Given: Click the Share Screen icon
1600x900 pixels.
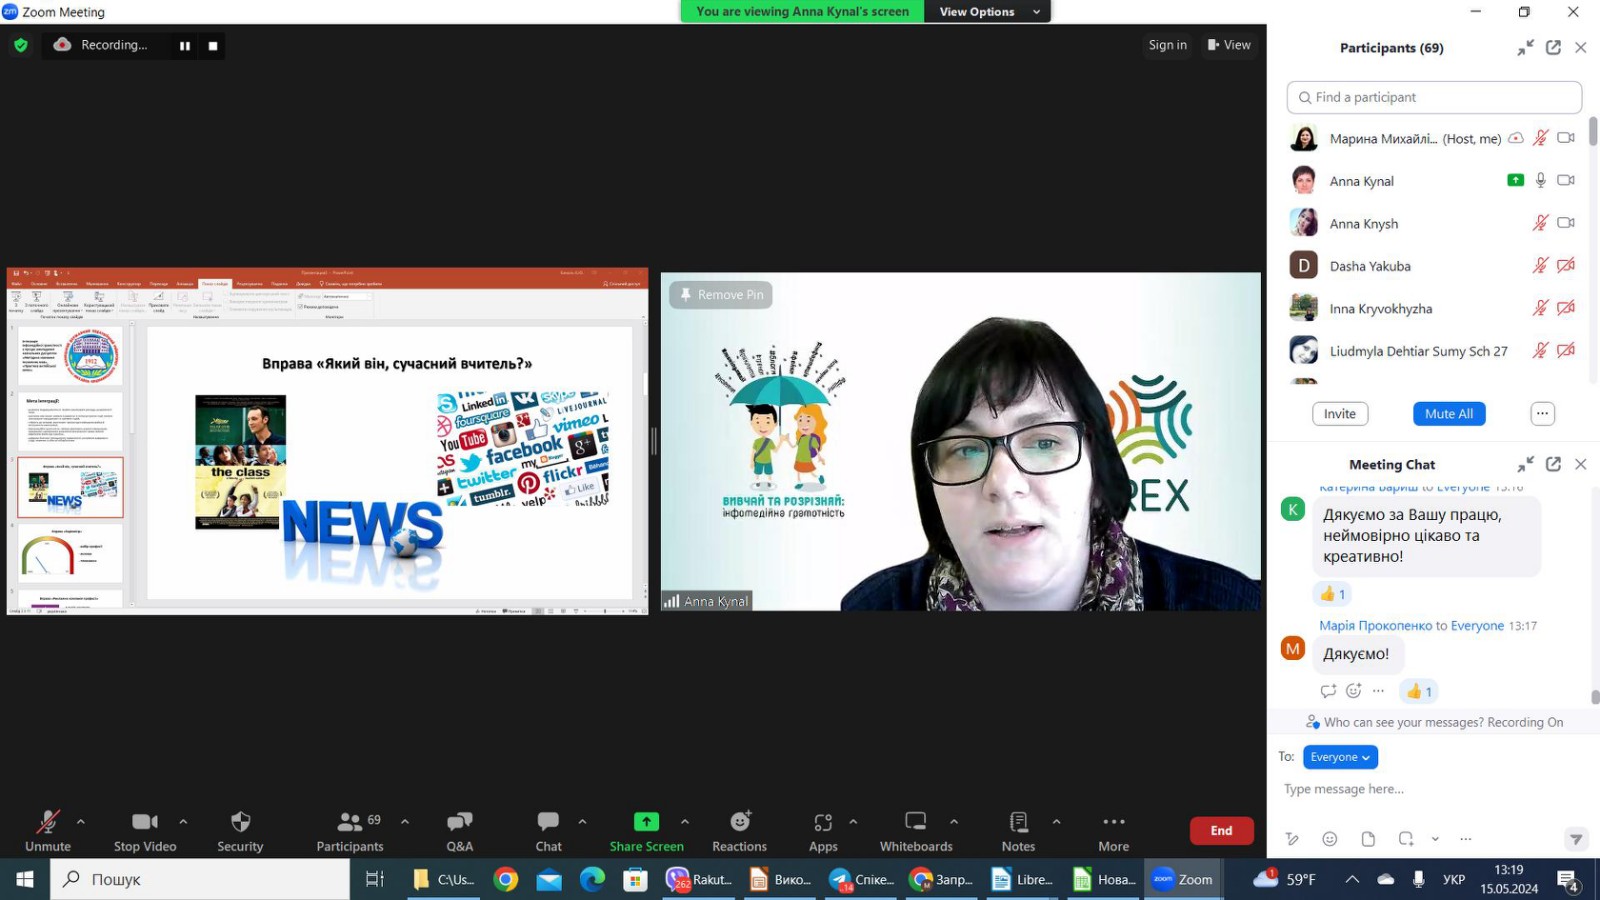Looking at the screenshot, I should point(646,822).
